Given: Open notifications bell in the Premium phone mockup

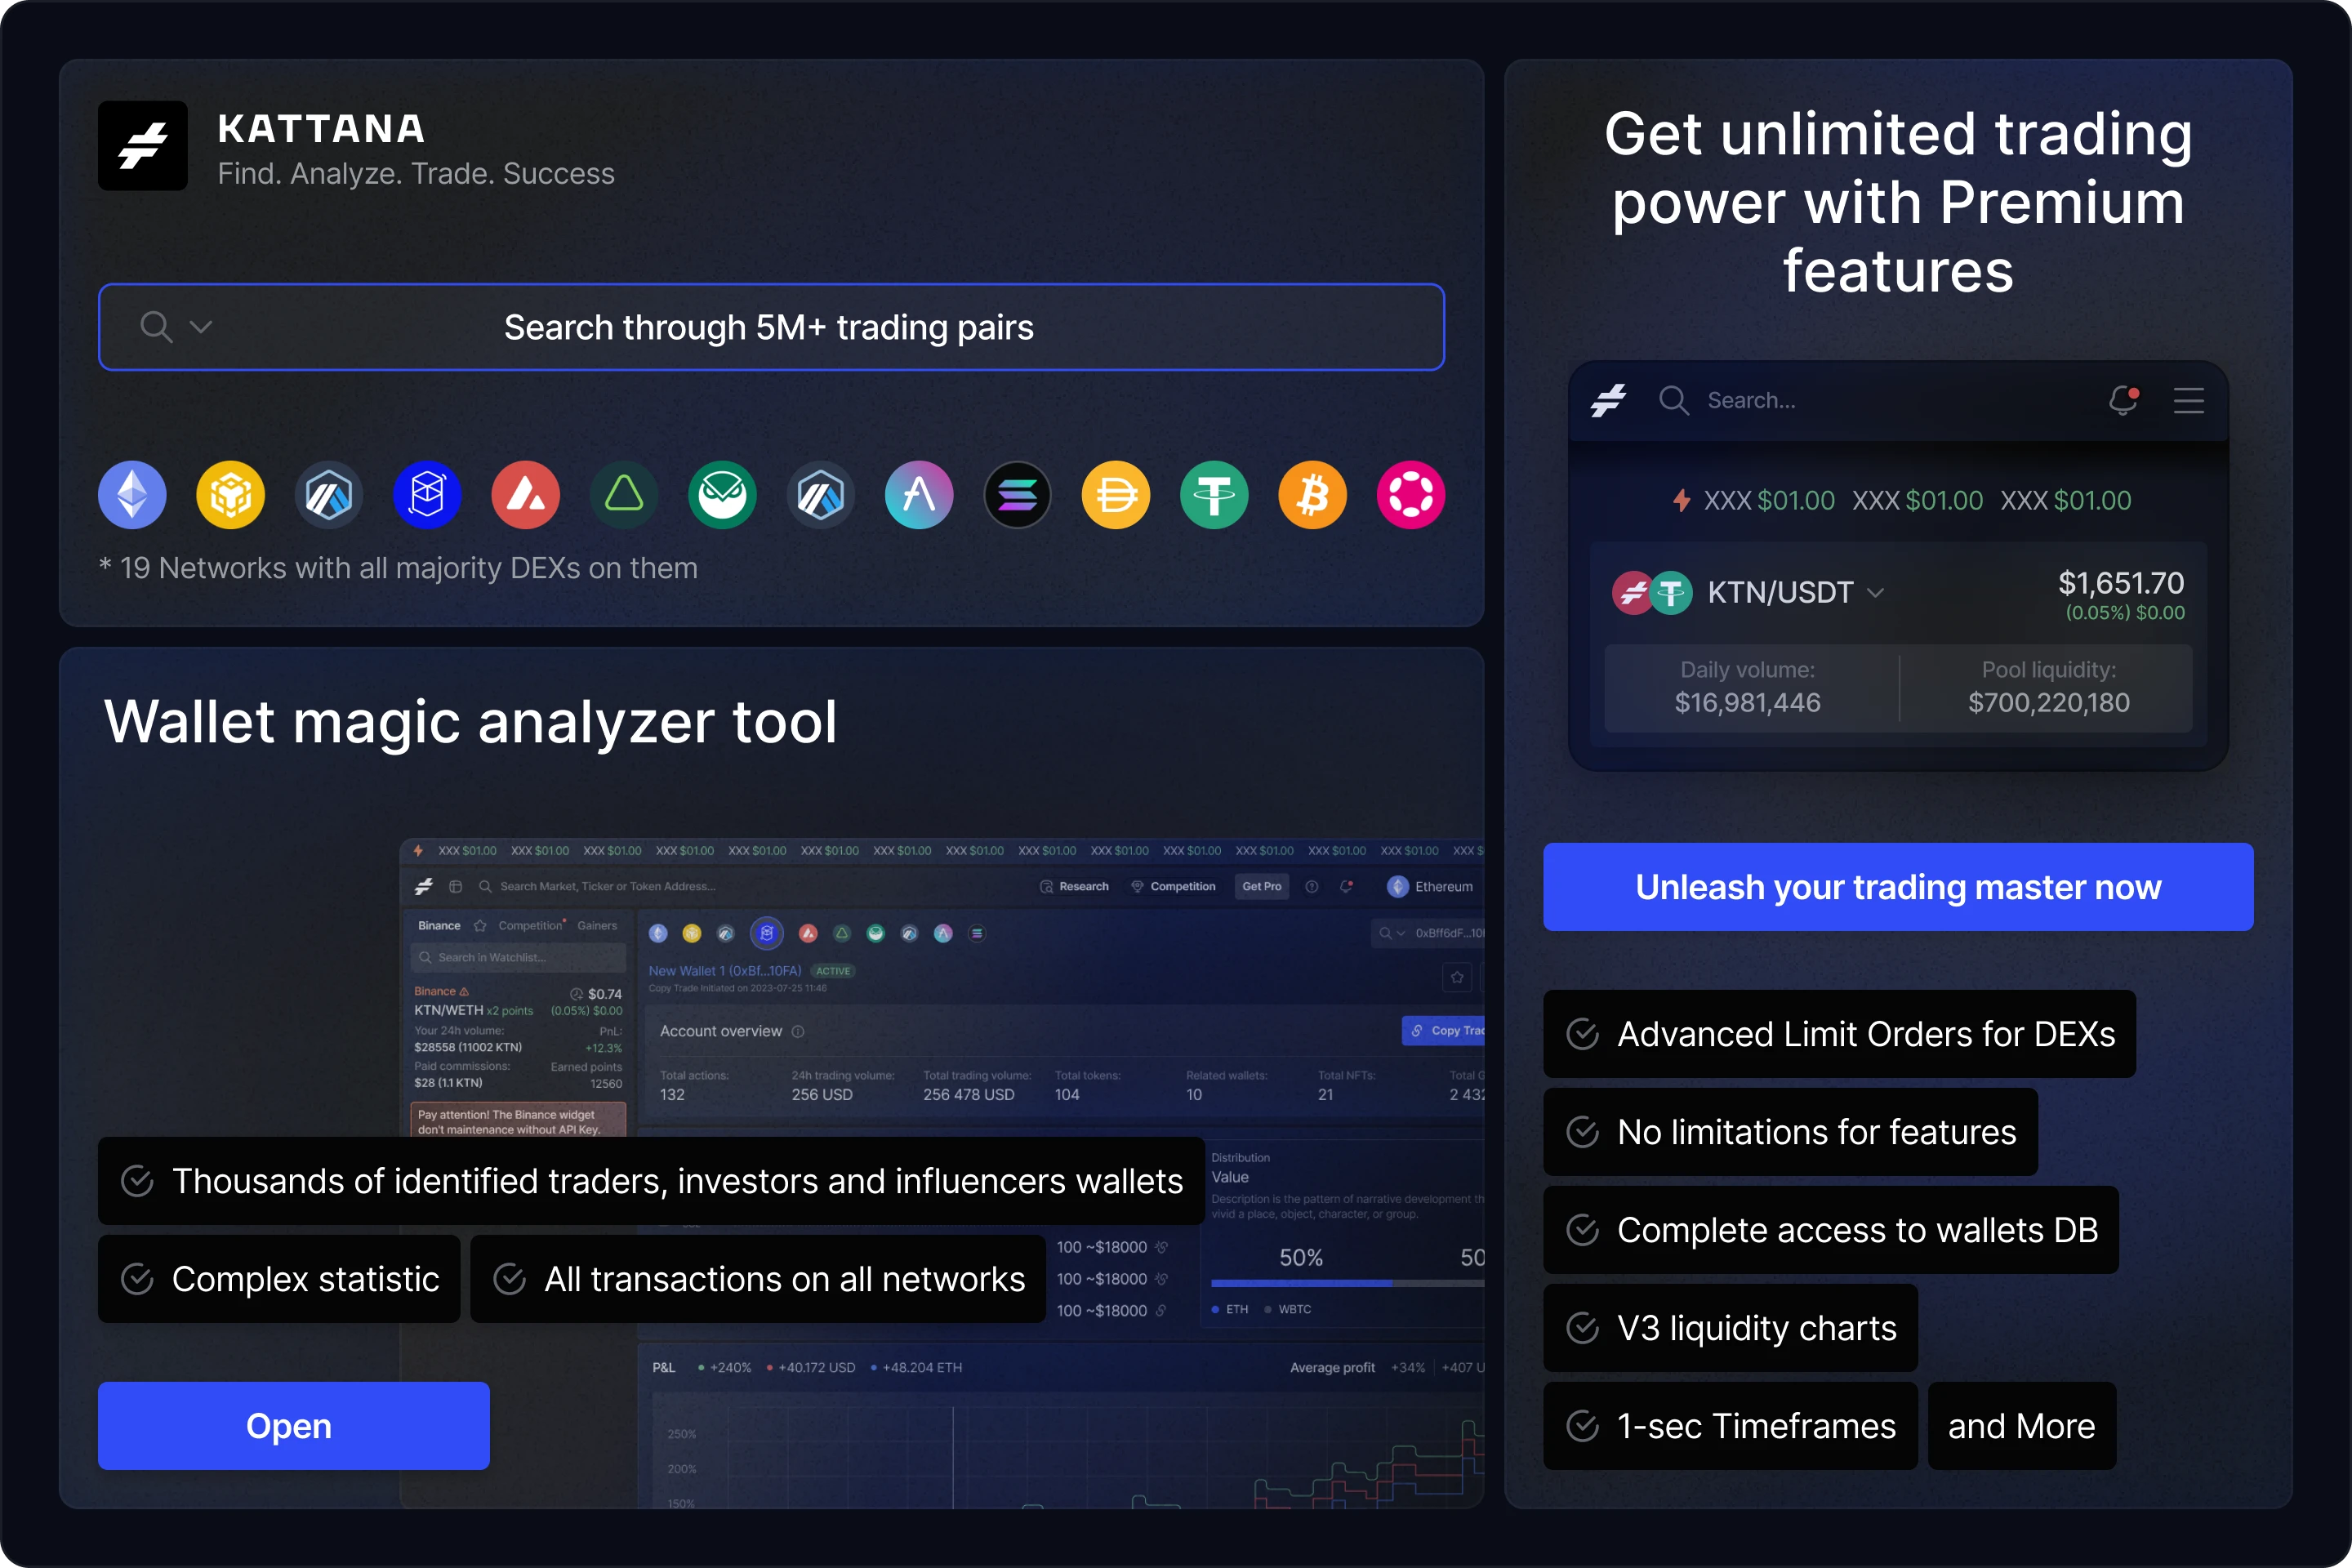Looking at the screenshot, I should 2123,400.
